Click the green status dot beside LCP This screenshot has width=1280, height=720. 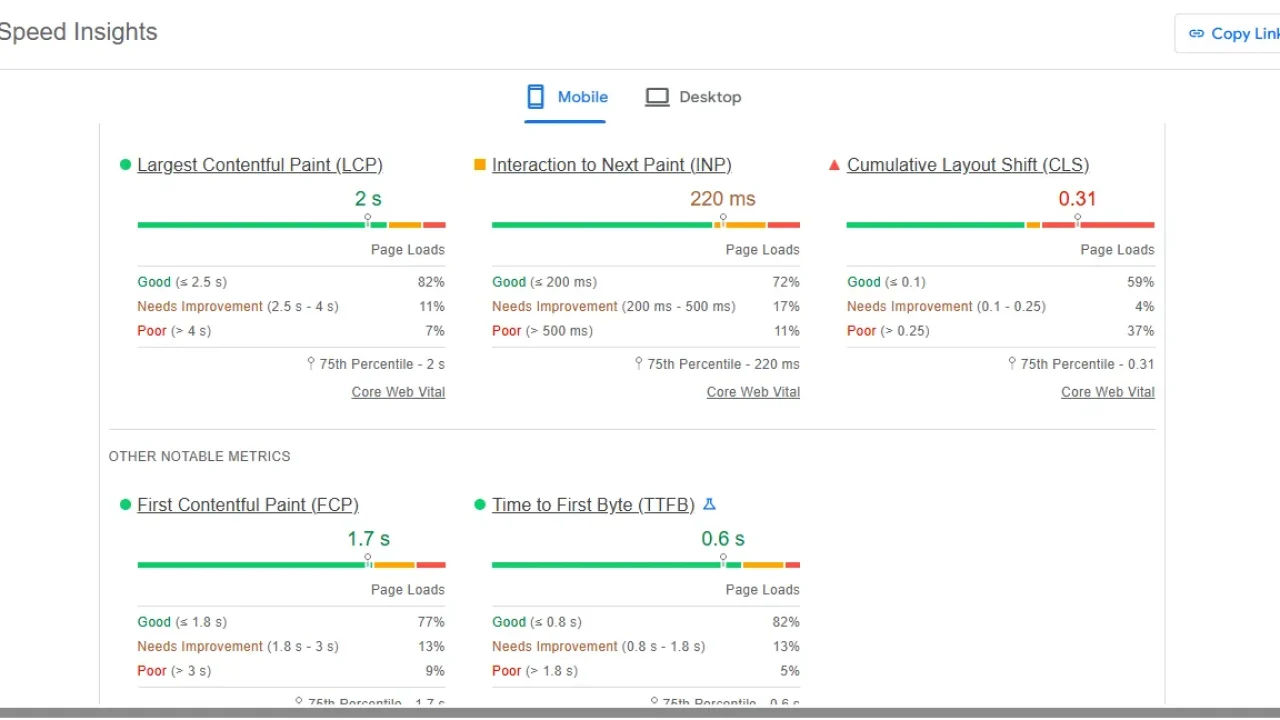click(x=125, y=164)
